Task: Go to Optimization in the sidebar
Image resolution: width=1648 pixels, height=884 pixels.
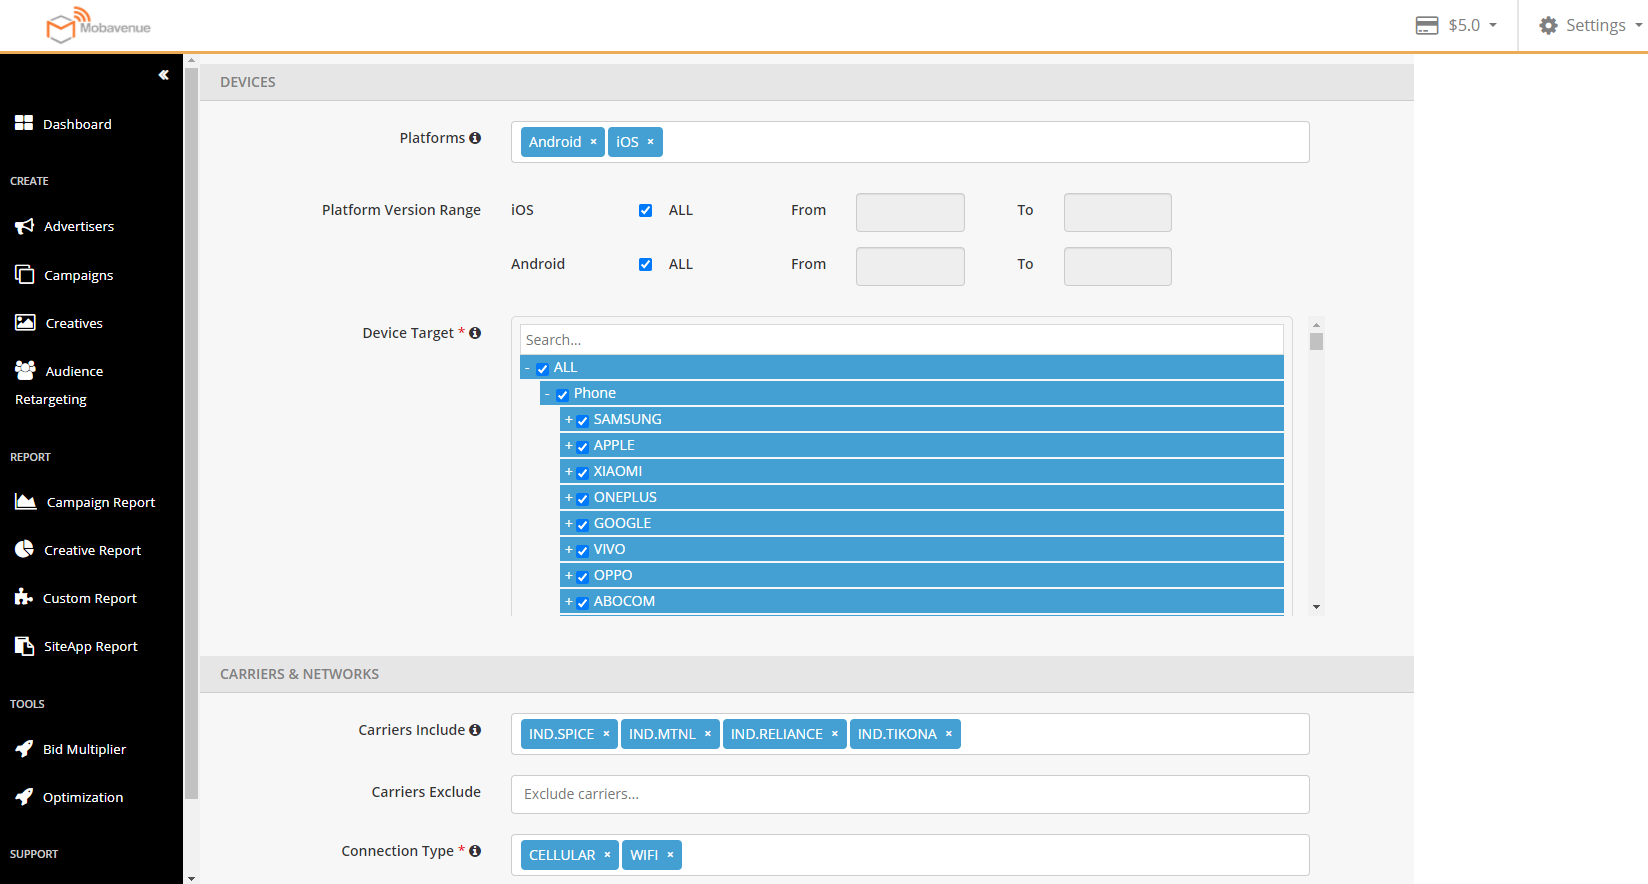Action: coord(83,797)
